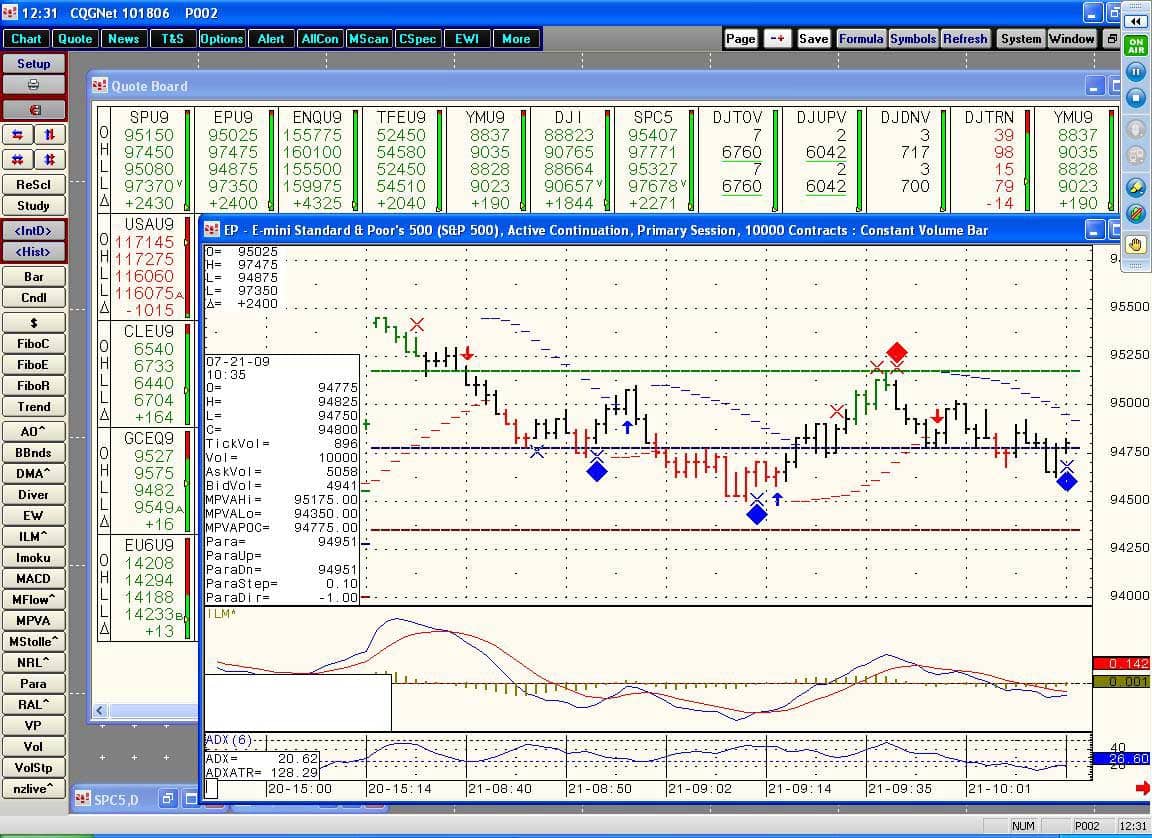The height and width of the screenshot is (838, 1152).
Task: Toggle the ON AIR broadcast indicator
Action: point(1137,44)
